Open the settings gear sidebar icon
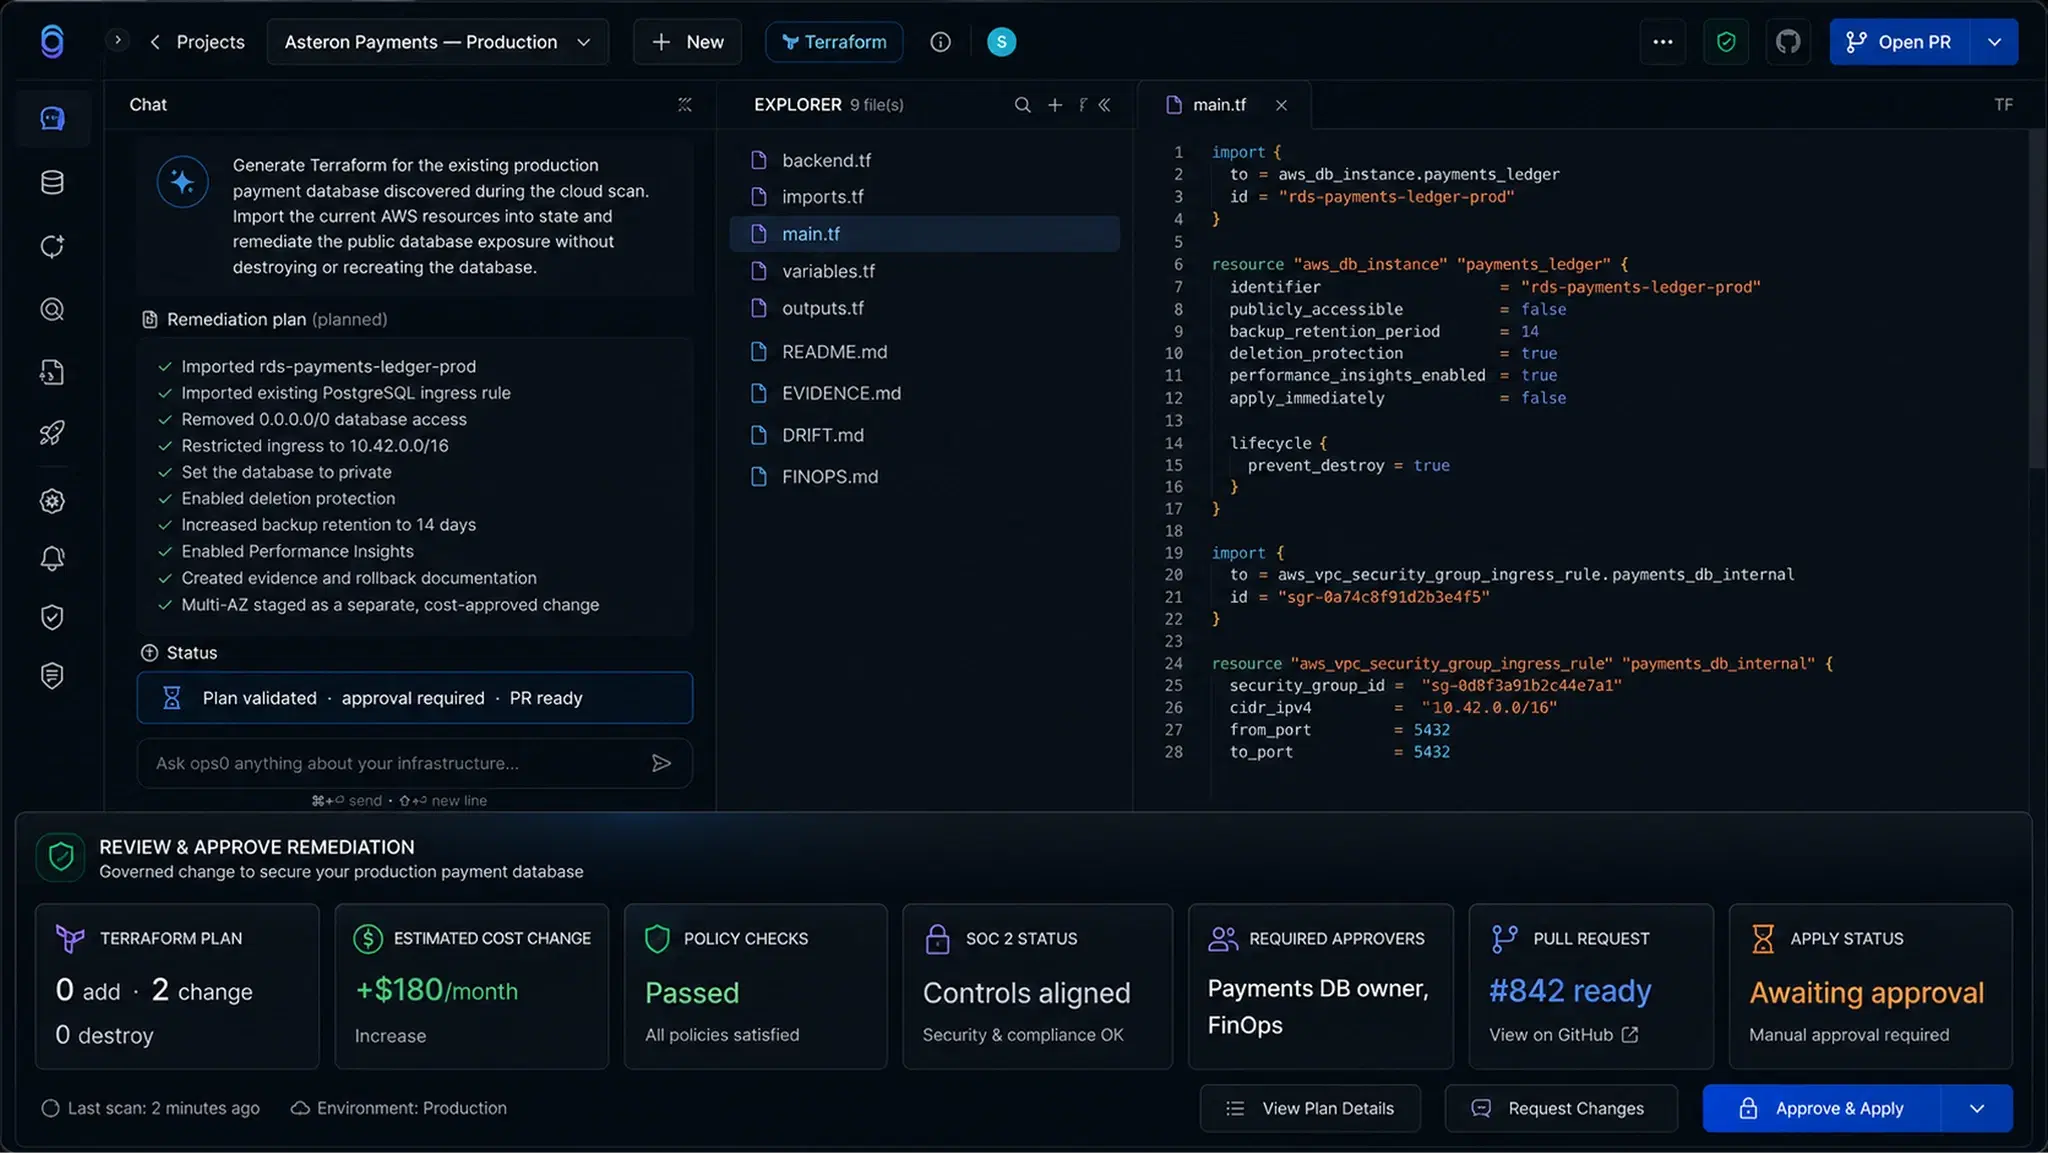This screenshot has width=2048, height=1153. coord(52,501)
